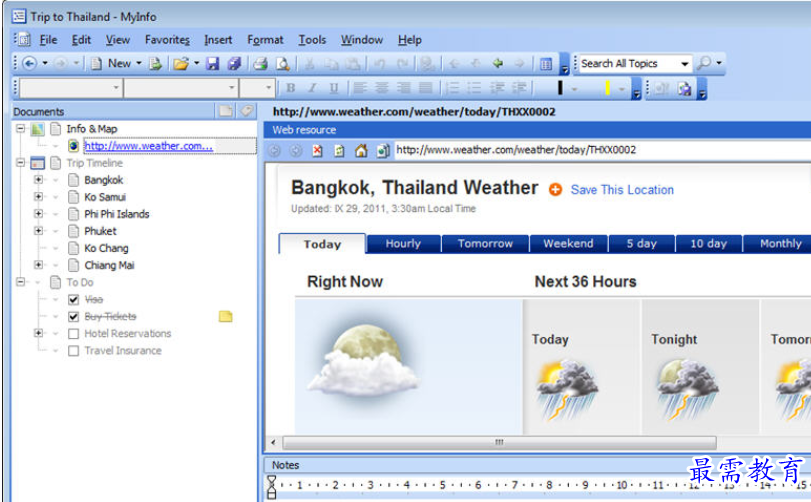Collapse the To Do tree node
This screenshot has height=502, width=811.
[20, 282]
